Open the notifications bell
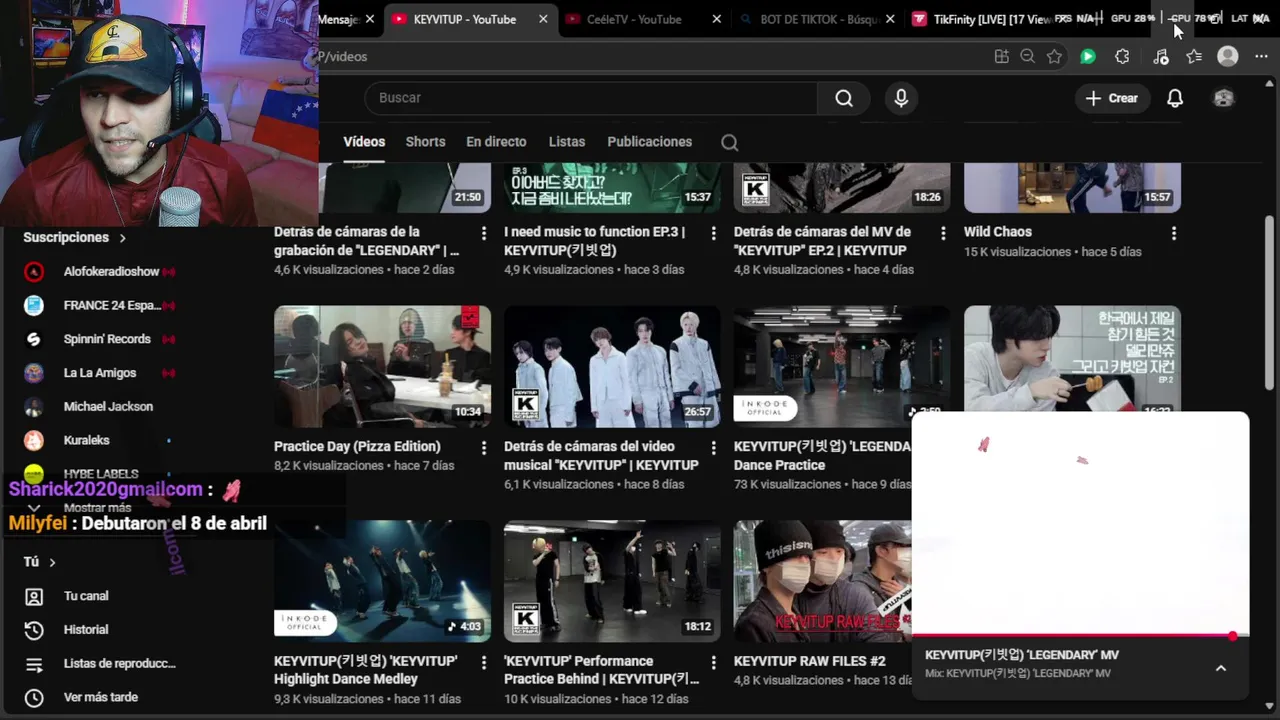Viewport: 1280px width, 720px height. [x=1175, y=98]
